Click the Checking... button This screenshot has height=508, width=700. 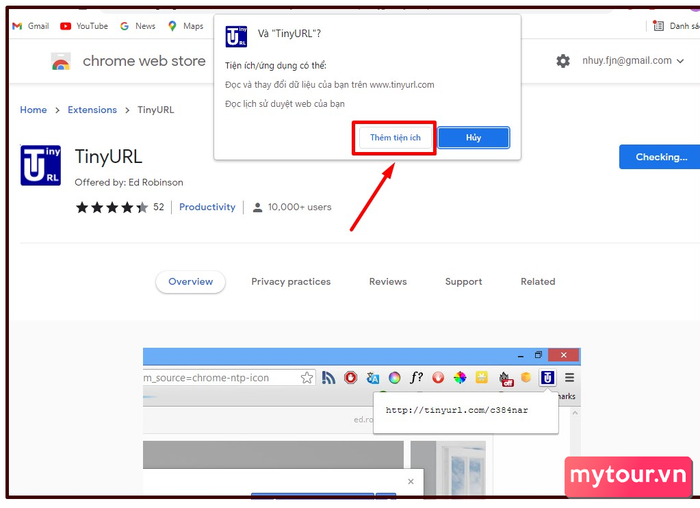tap(661, 157)
